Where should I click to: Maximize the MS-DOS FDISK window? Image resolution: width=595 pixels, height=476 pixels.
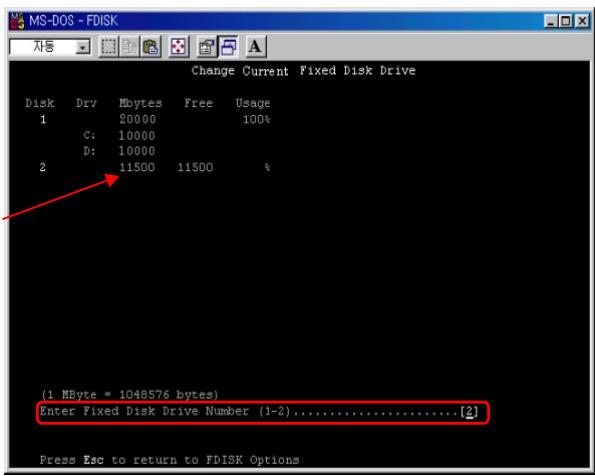[565, 21]
